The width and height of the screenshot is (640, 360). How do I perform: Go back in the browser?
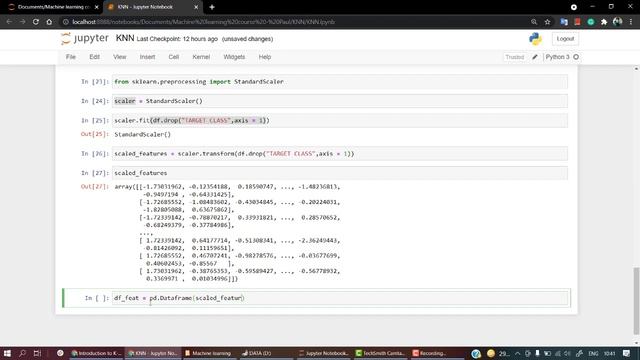point(9,22)
